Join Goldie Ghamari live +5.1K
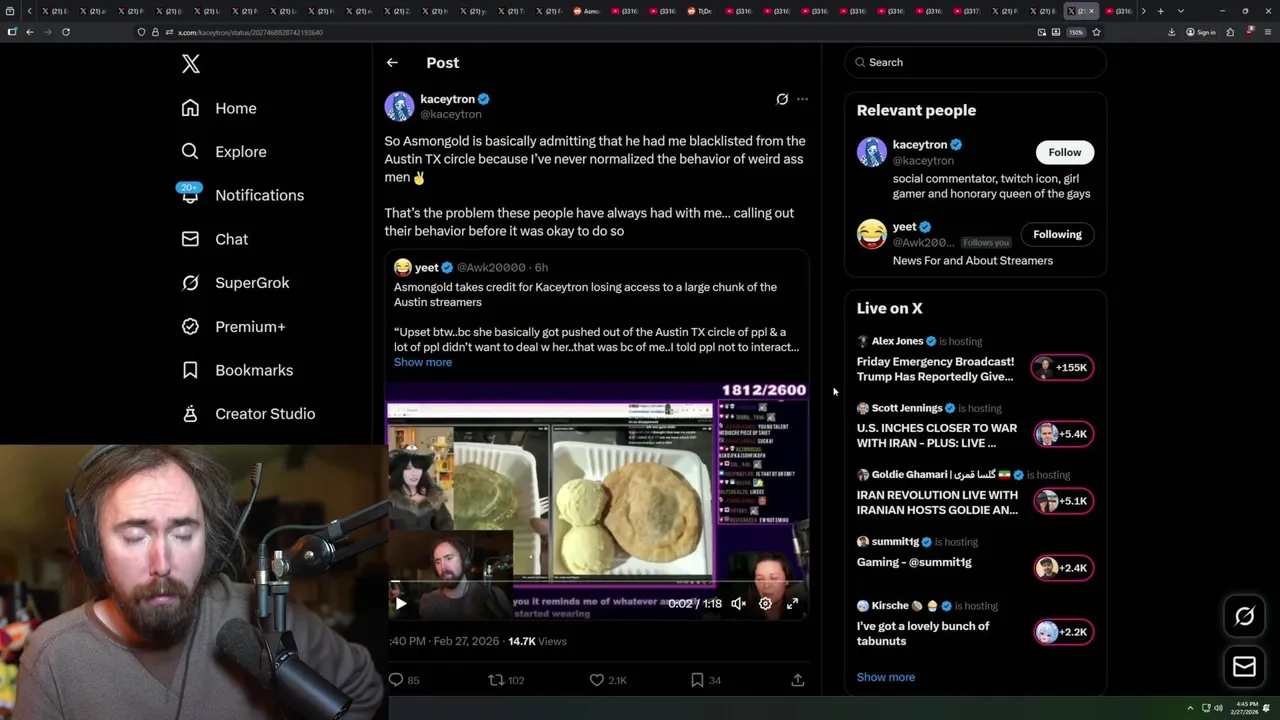Viewport: 1280px width, 720px height. click(1063, 501)
